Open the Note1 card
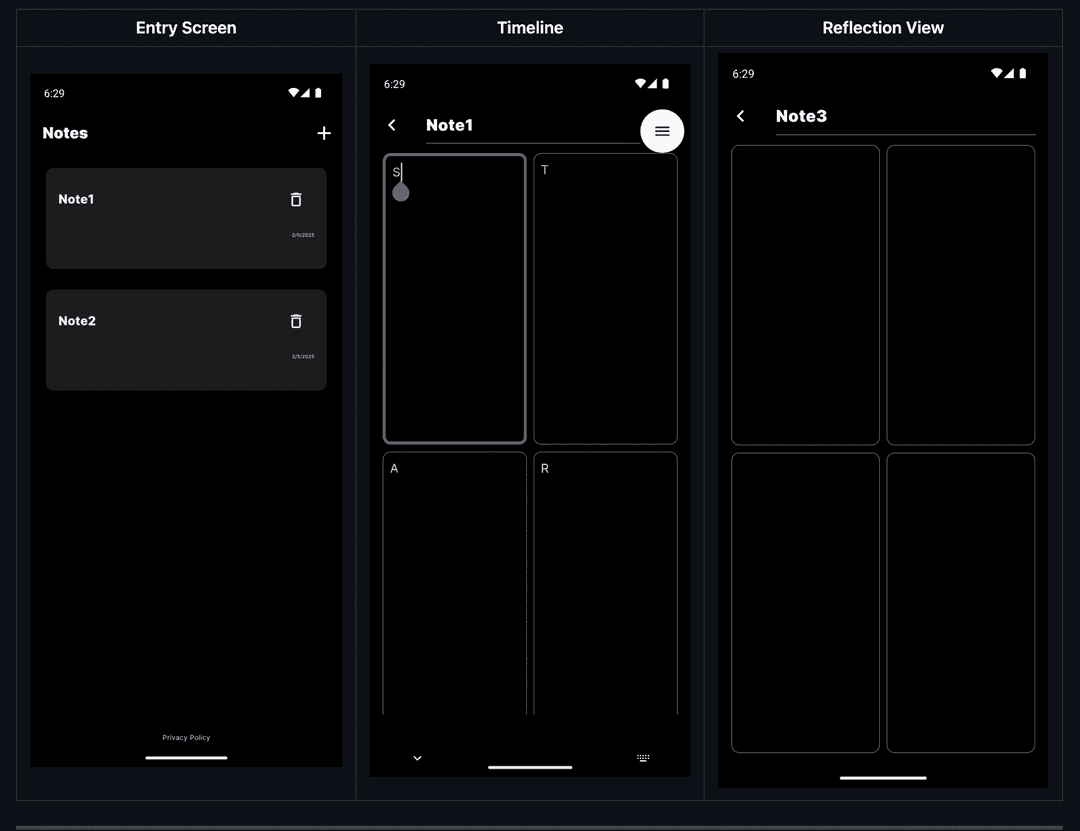Screen dimensions: 1080x831 click(186, 218)
